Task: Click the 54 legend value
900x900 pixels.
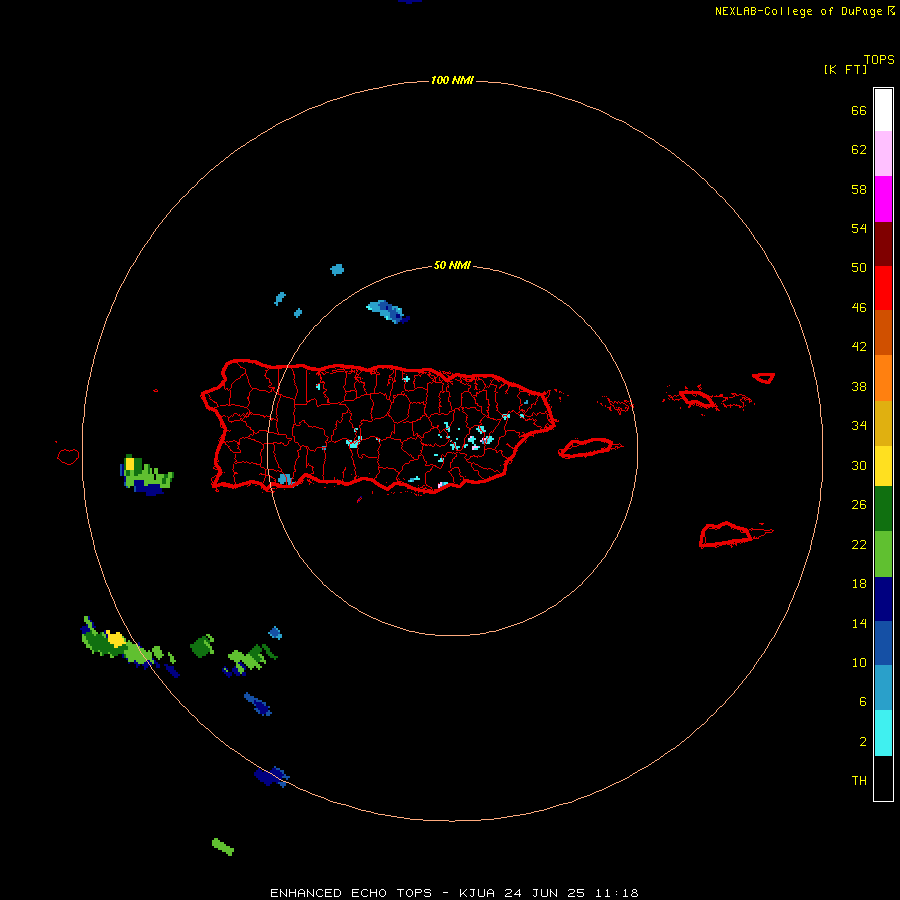Action: 859,228
